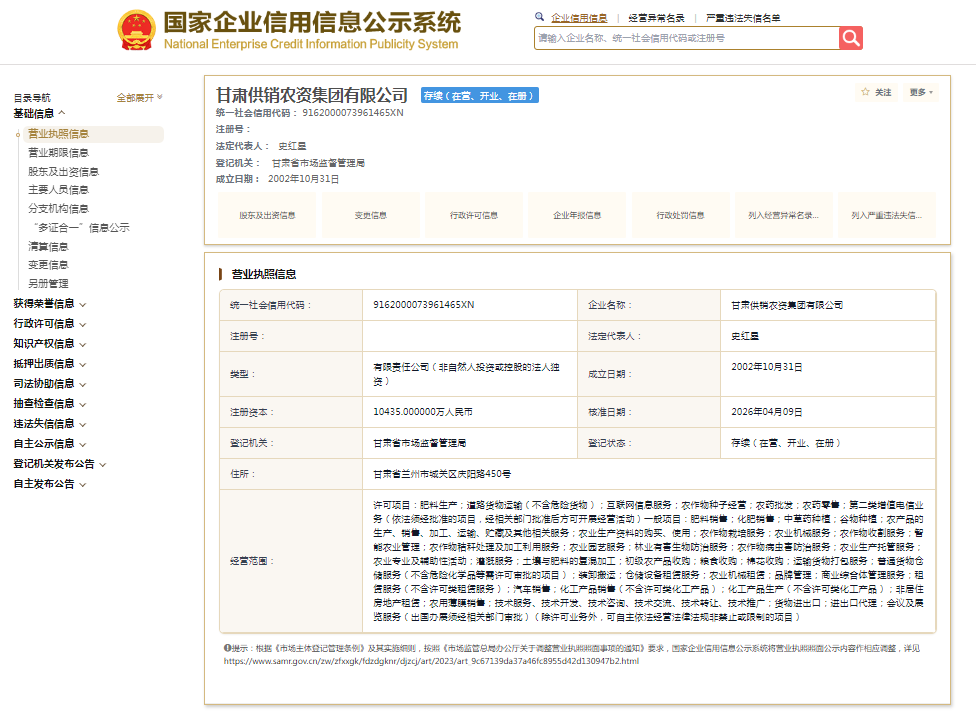Expand the 违法失信信息 section

click(x=49, y=423)
